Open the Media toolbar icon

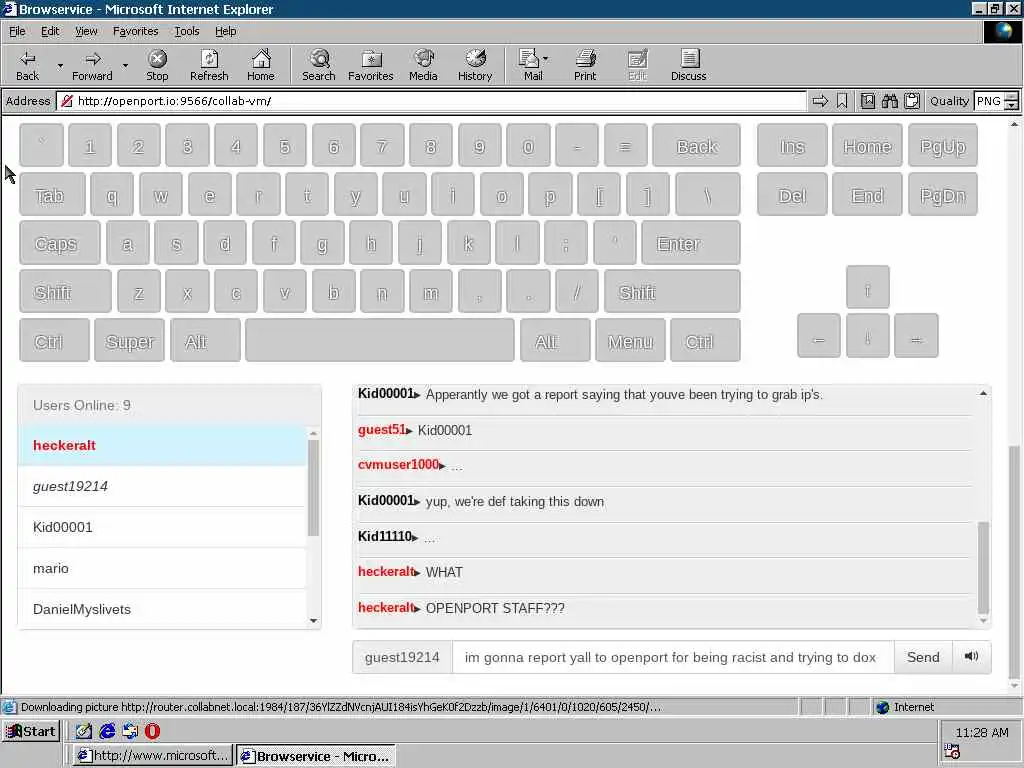tap(423, 65)
